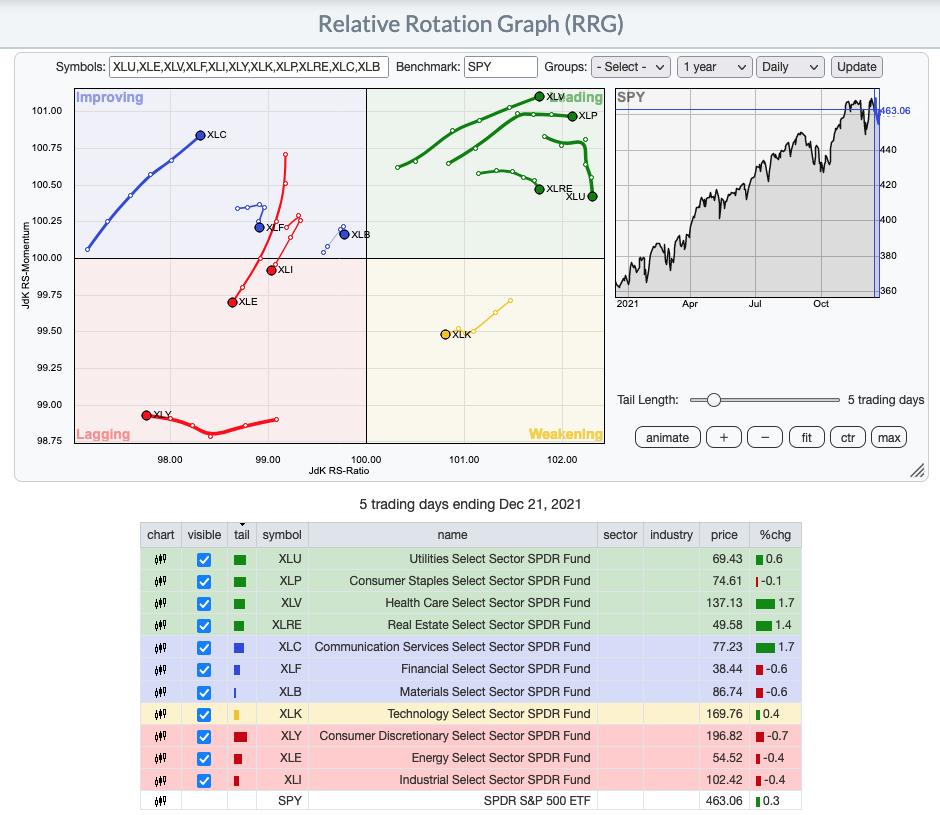Viewport: 940px width, 815px height.
Task: Open chart icon for XLP row
Action: pyautogui.click(x=160, y=581)
